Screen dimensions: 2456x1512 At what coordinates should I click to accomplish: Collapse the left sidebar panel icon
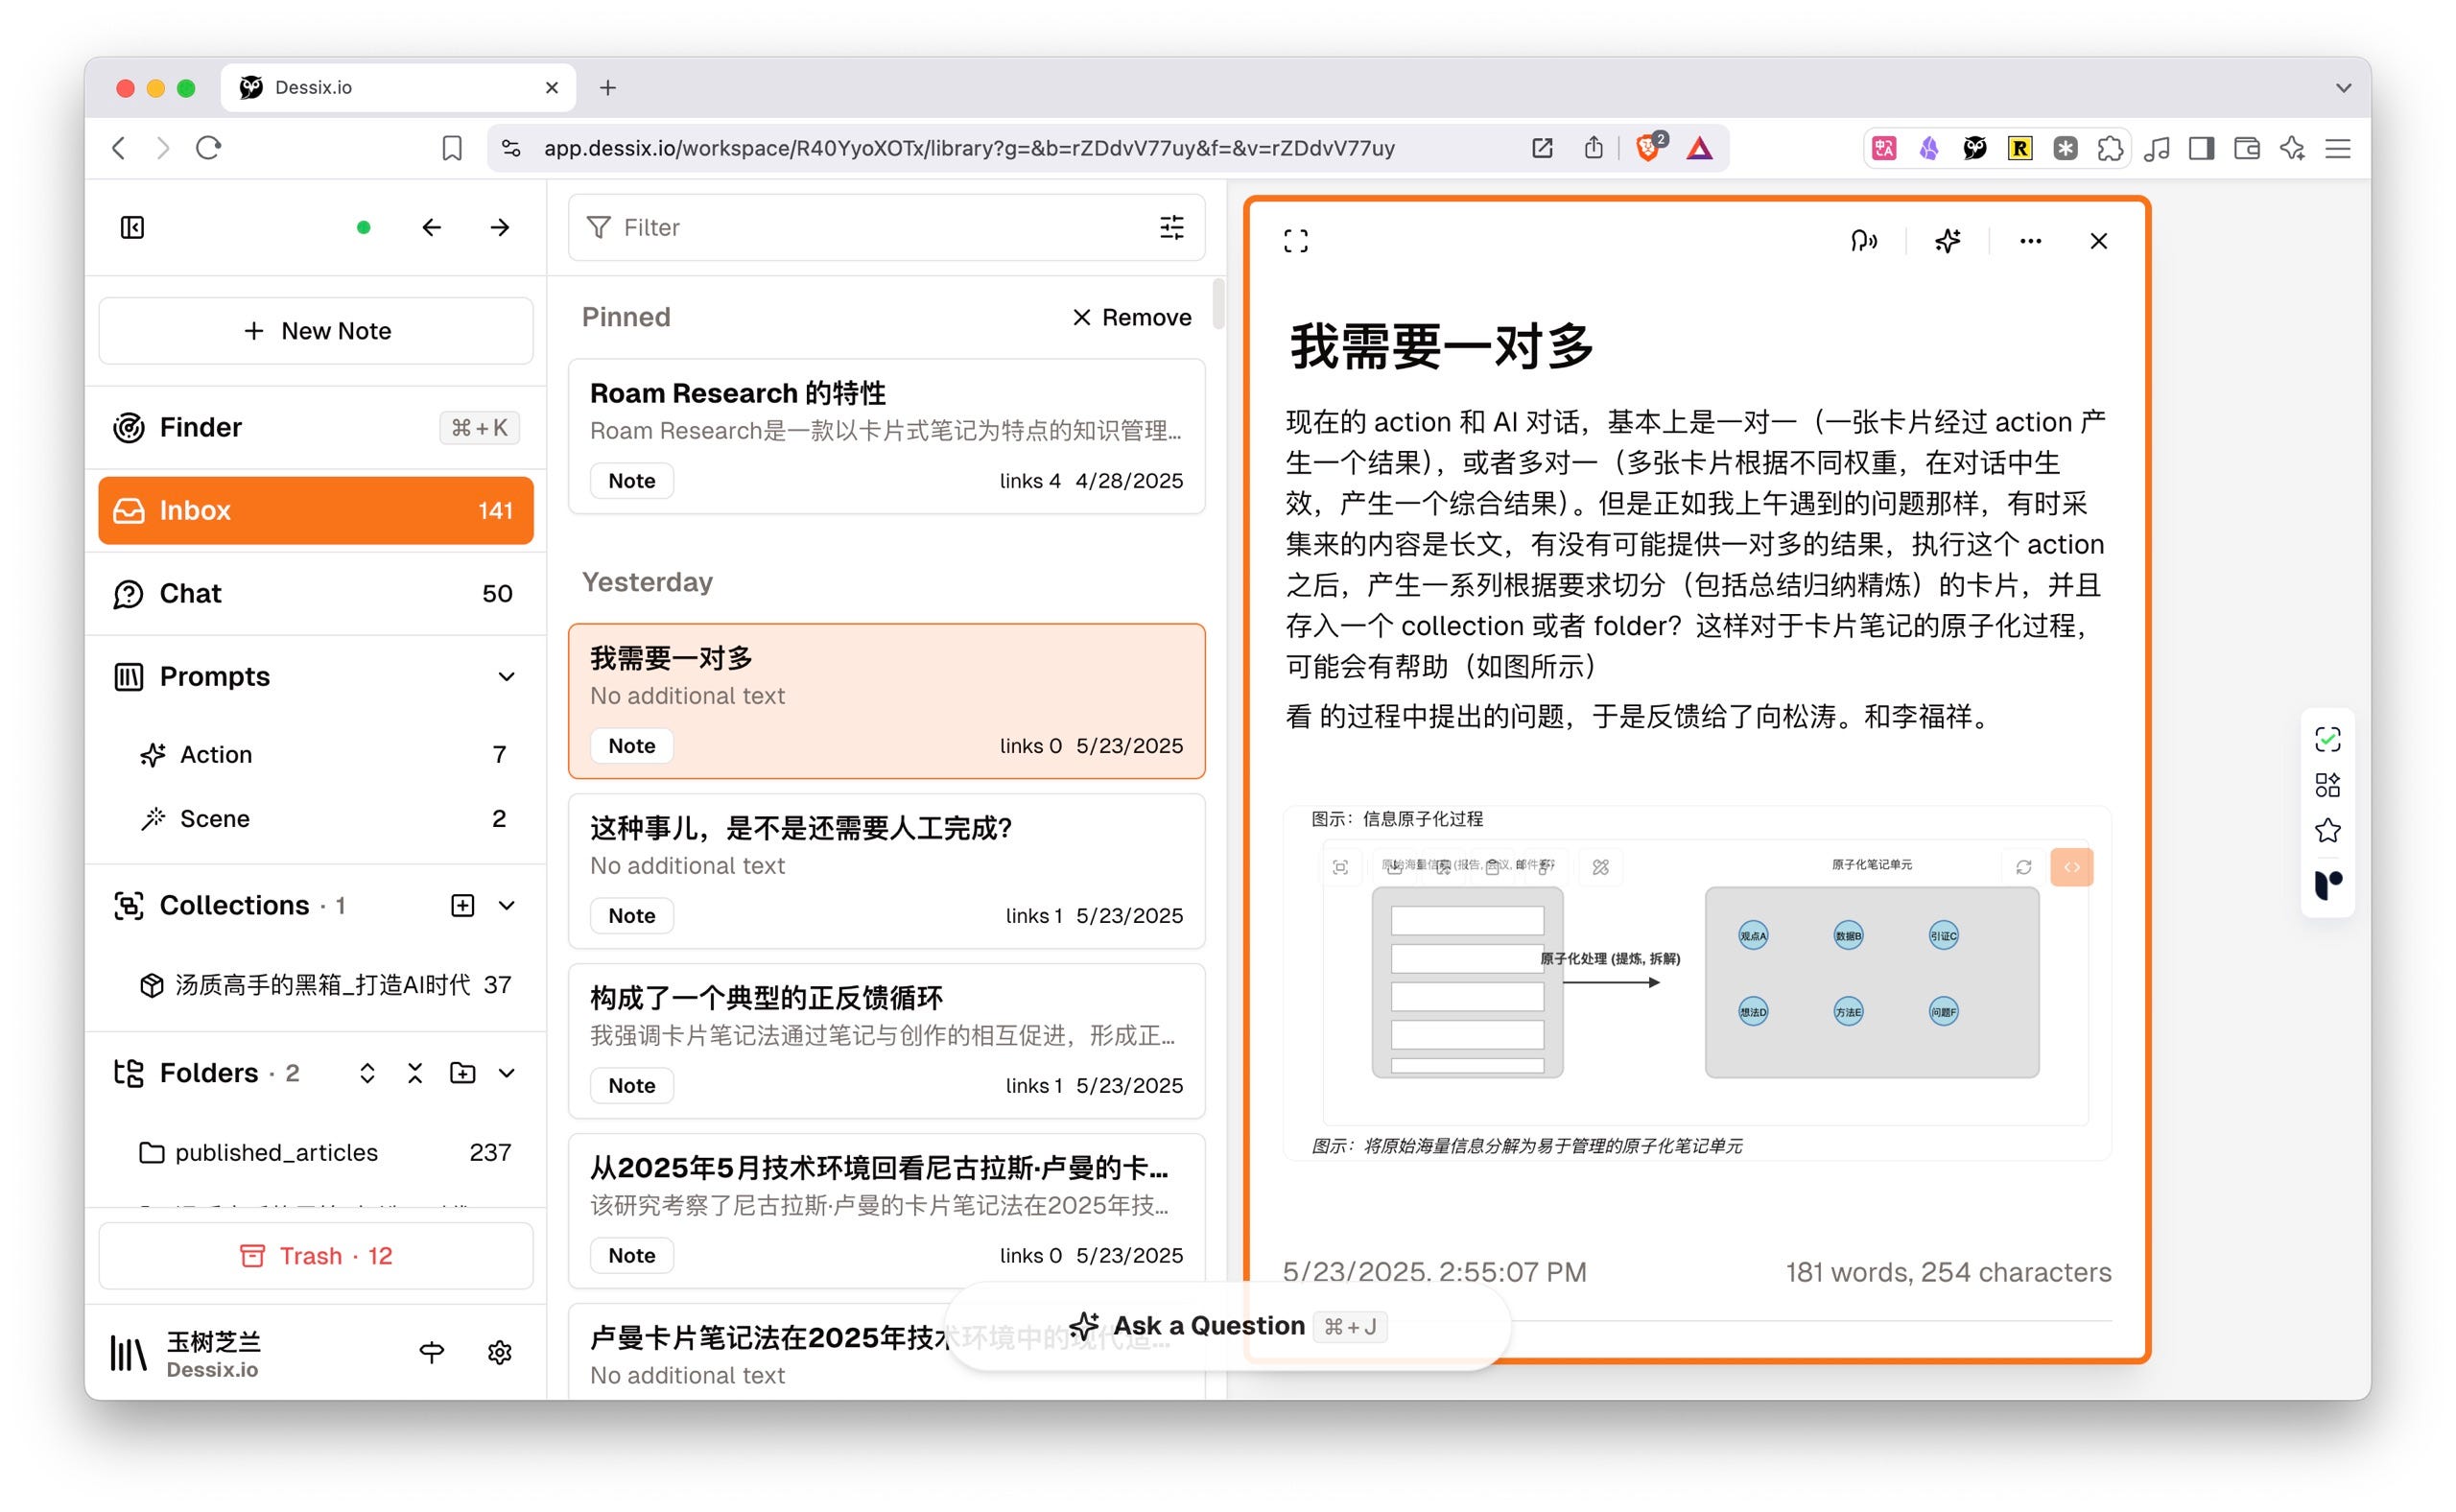point(132,228)
